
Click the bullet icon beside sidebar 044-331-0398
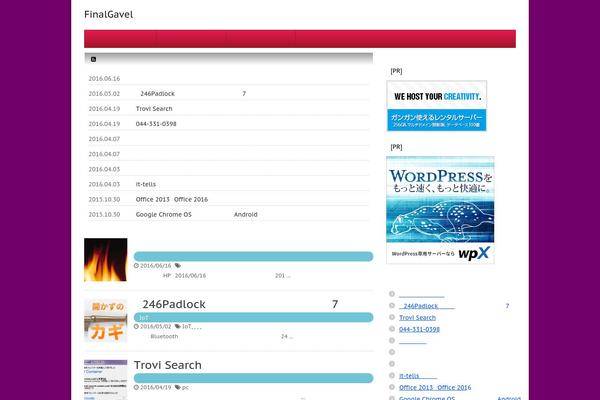pos(392,329)
